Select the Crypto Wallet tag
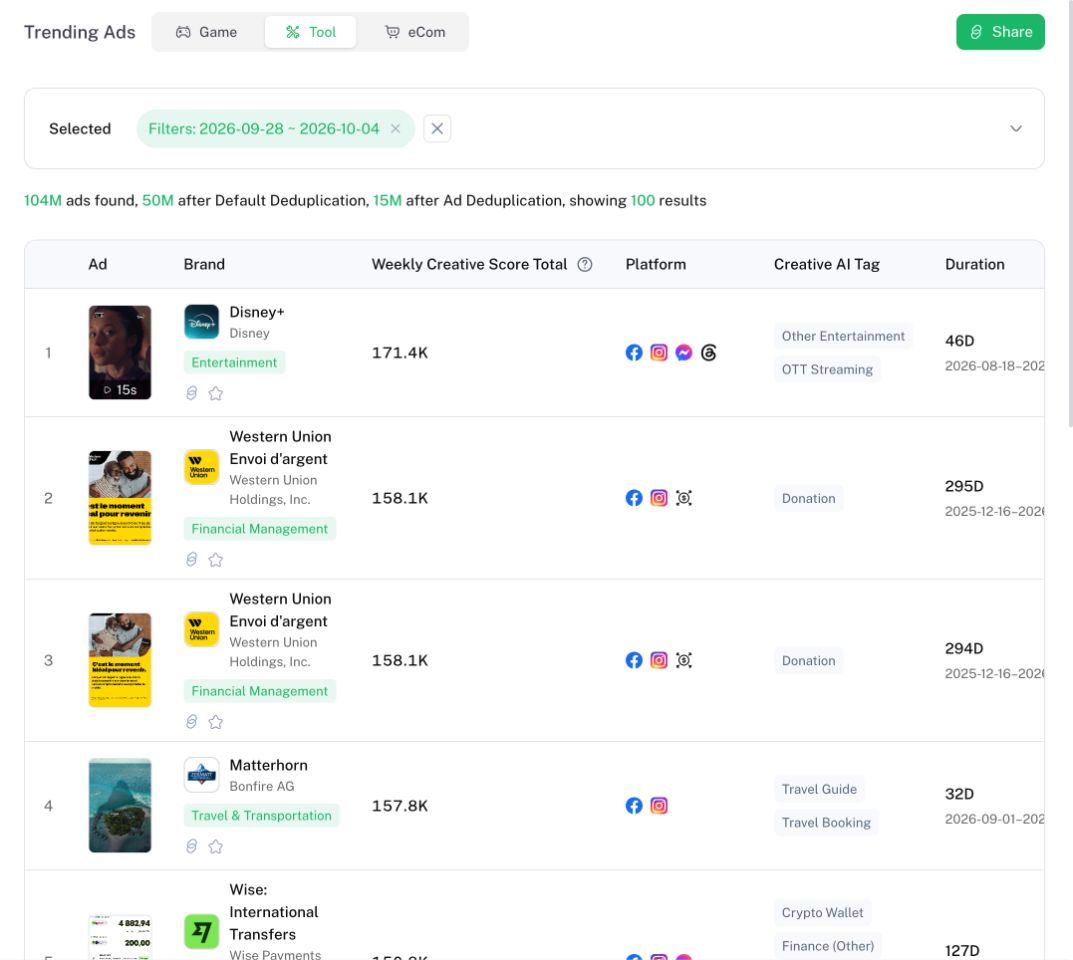 pyautogui.click(x=822, y=912)
